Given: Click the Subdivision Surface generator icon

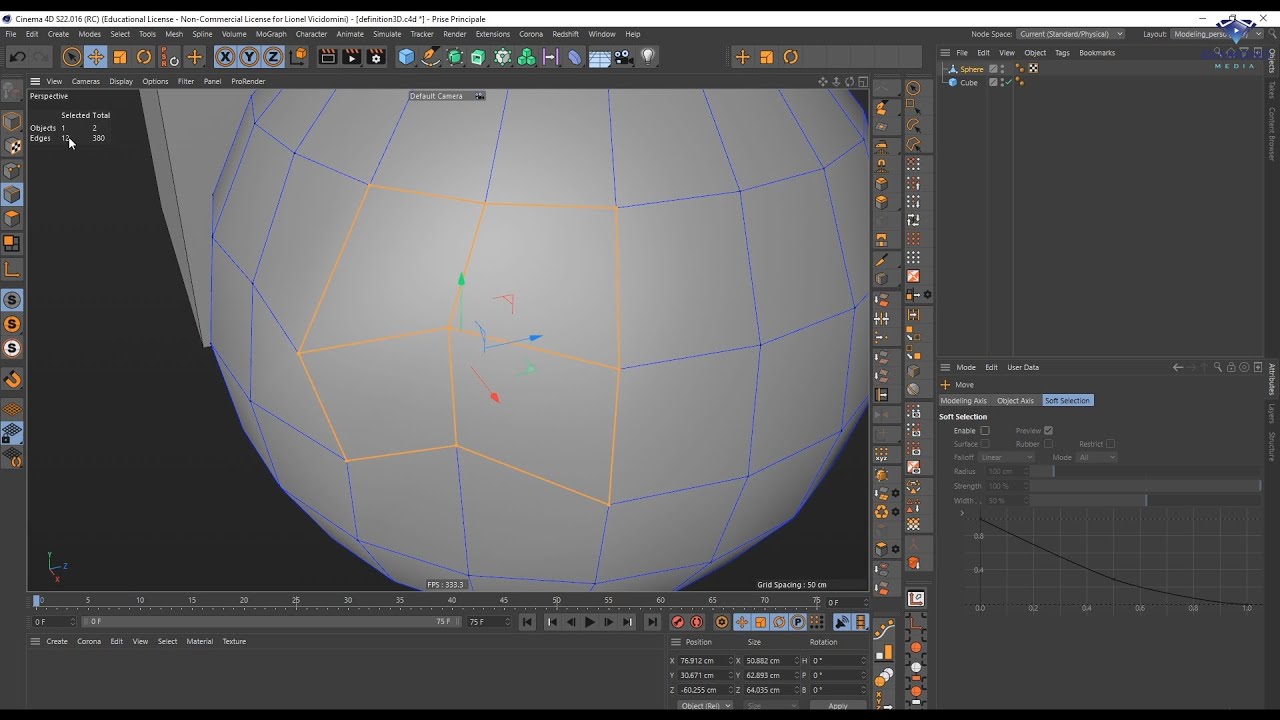Looking at the screenshot, I should coord(455,57).
